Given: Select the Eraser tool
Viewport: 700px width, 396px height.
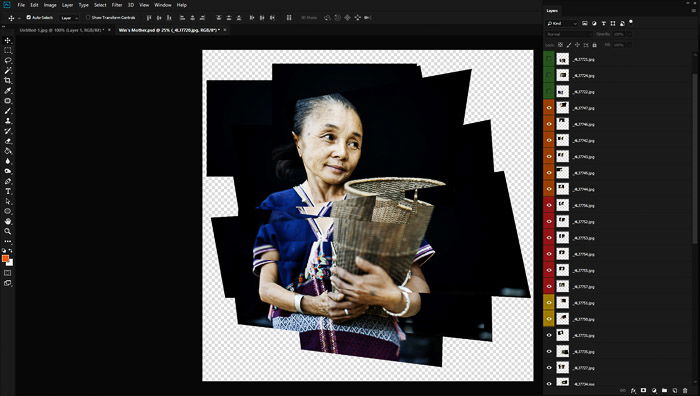Looking at the screenshot, I should (x=8, y=141).
